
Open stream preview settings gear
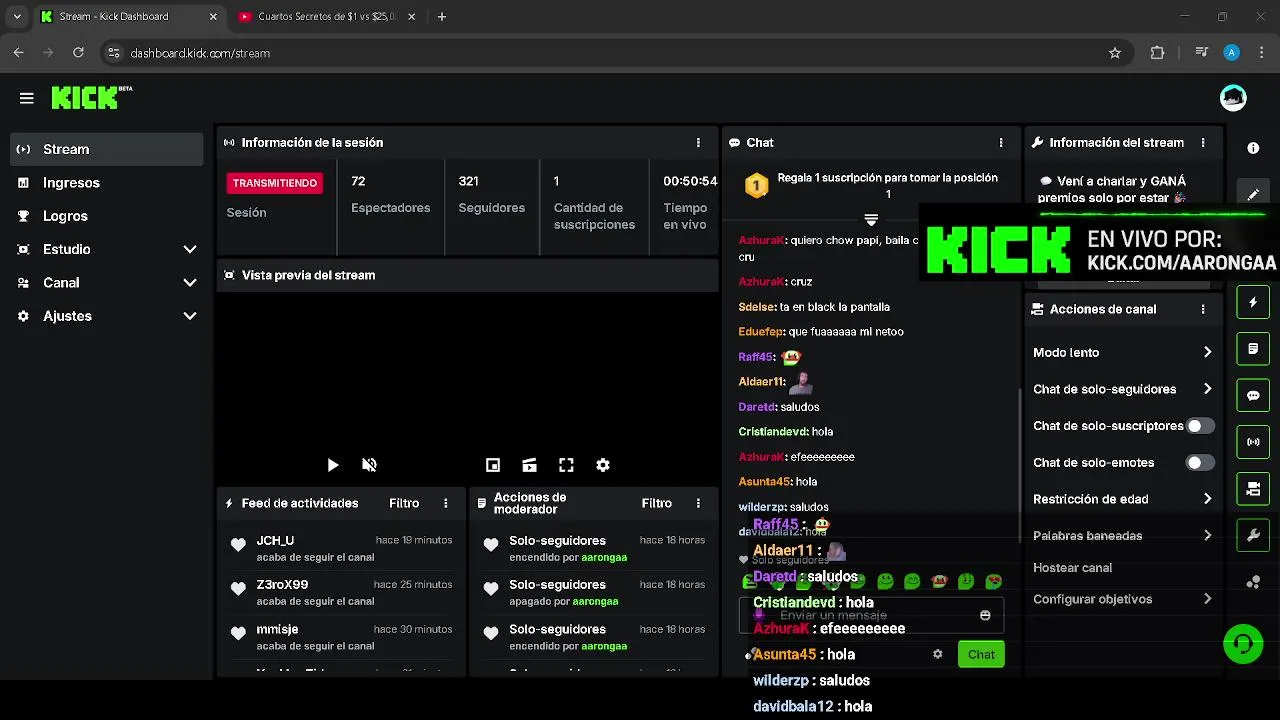603,465
